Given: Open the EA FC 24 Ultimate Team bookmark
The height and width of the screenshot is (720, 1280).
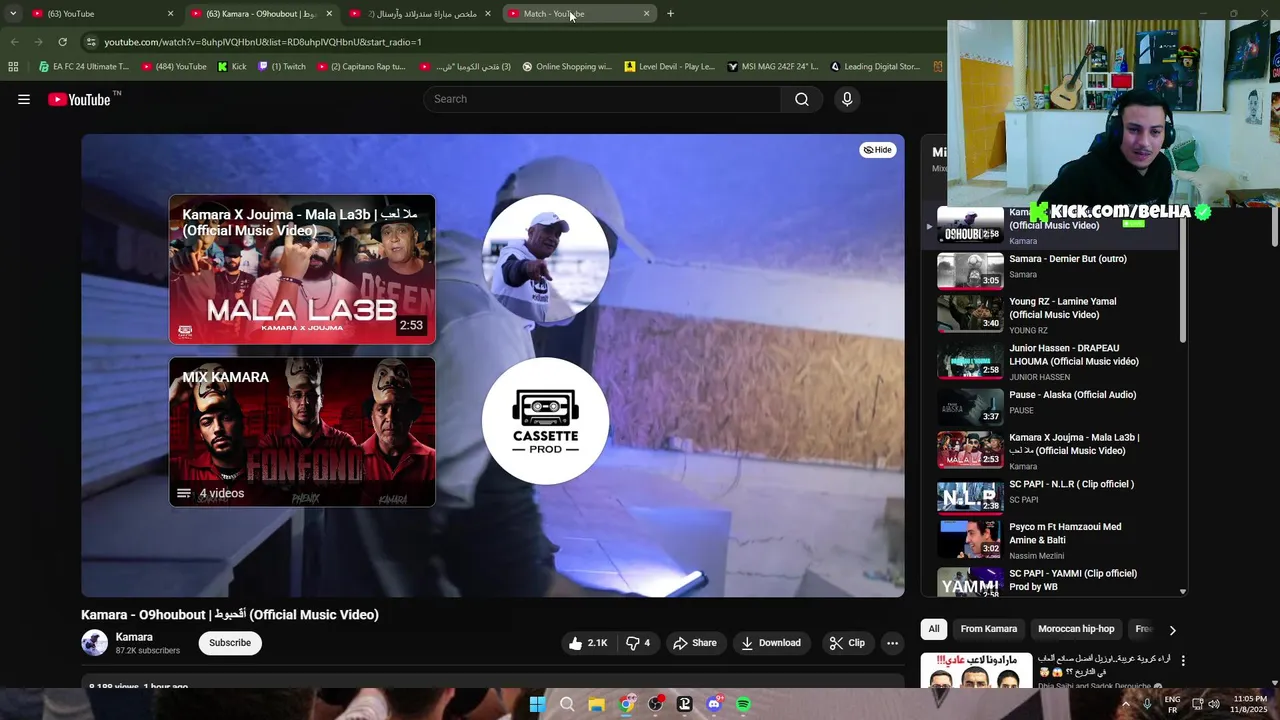Looking at the screenshot, I should point(83,67).
